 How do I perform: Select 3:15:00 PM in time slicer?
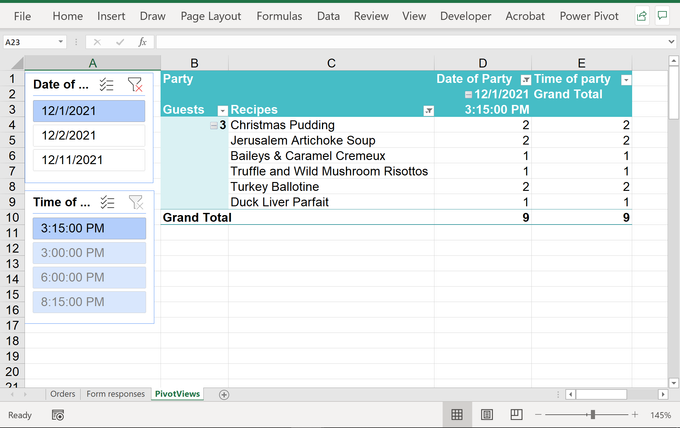89,229
